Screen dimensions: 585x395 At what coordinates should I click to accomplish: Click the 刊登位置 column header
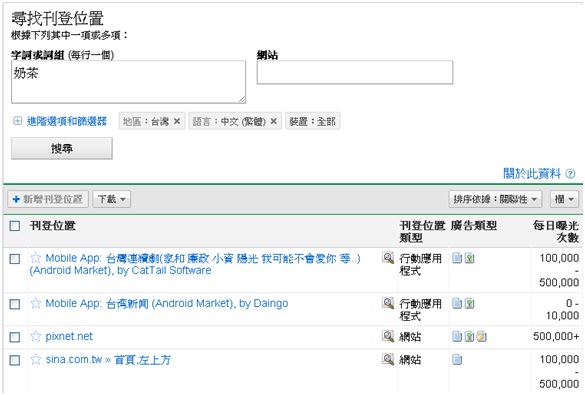coord(53,225)
